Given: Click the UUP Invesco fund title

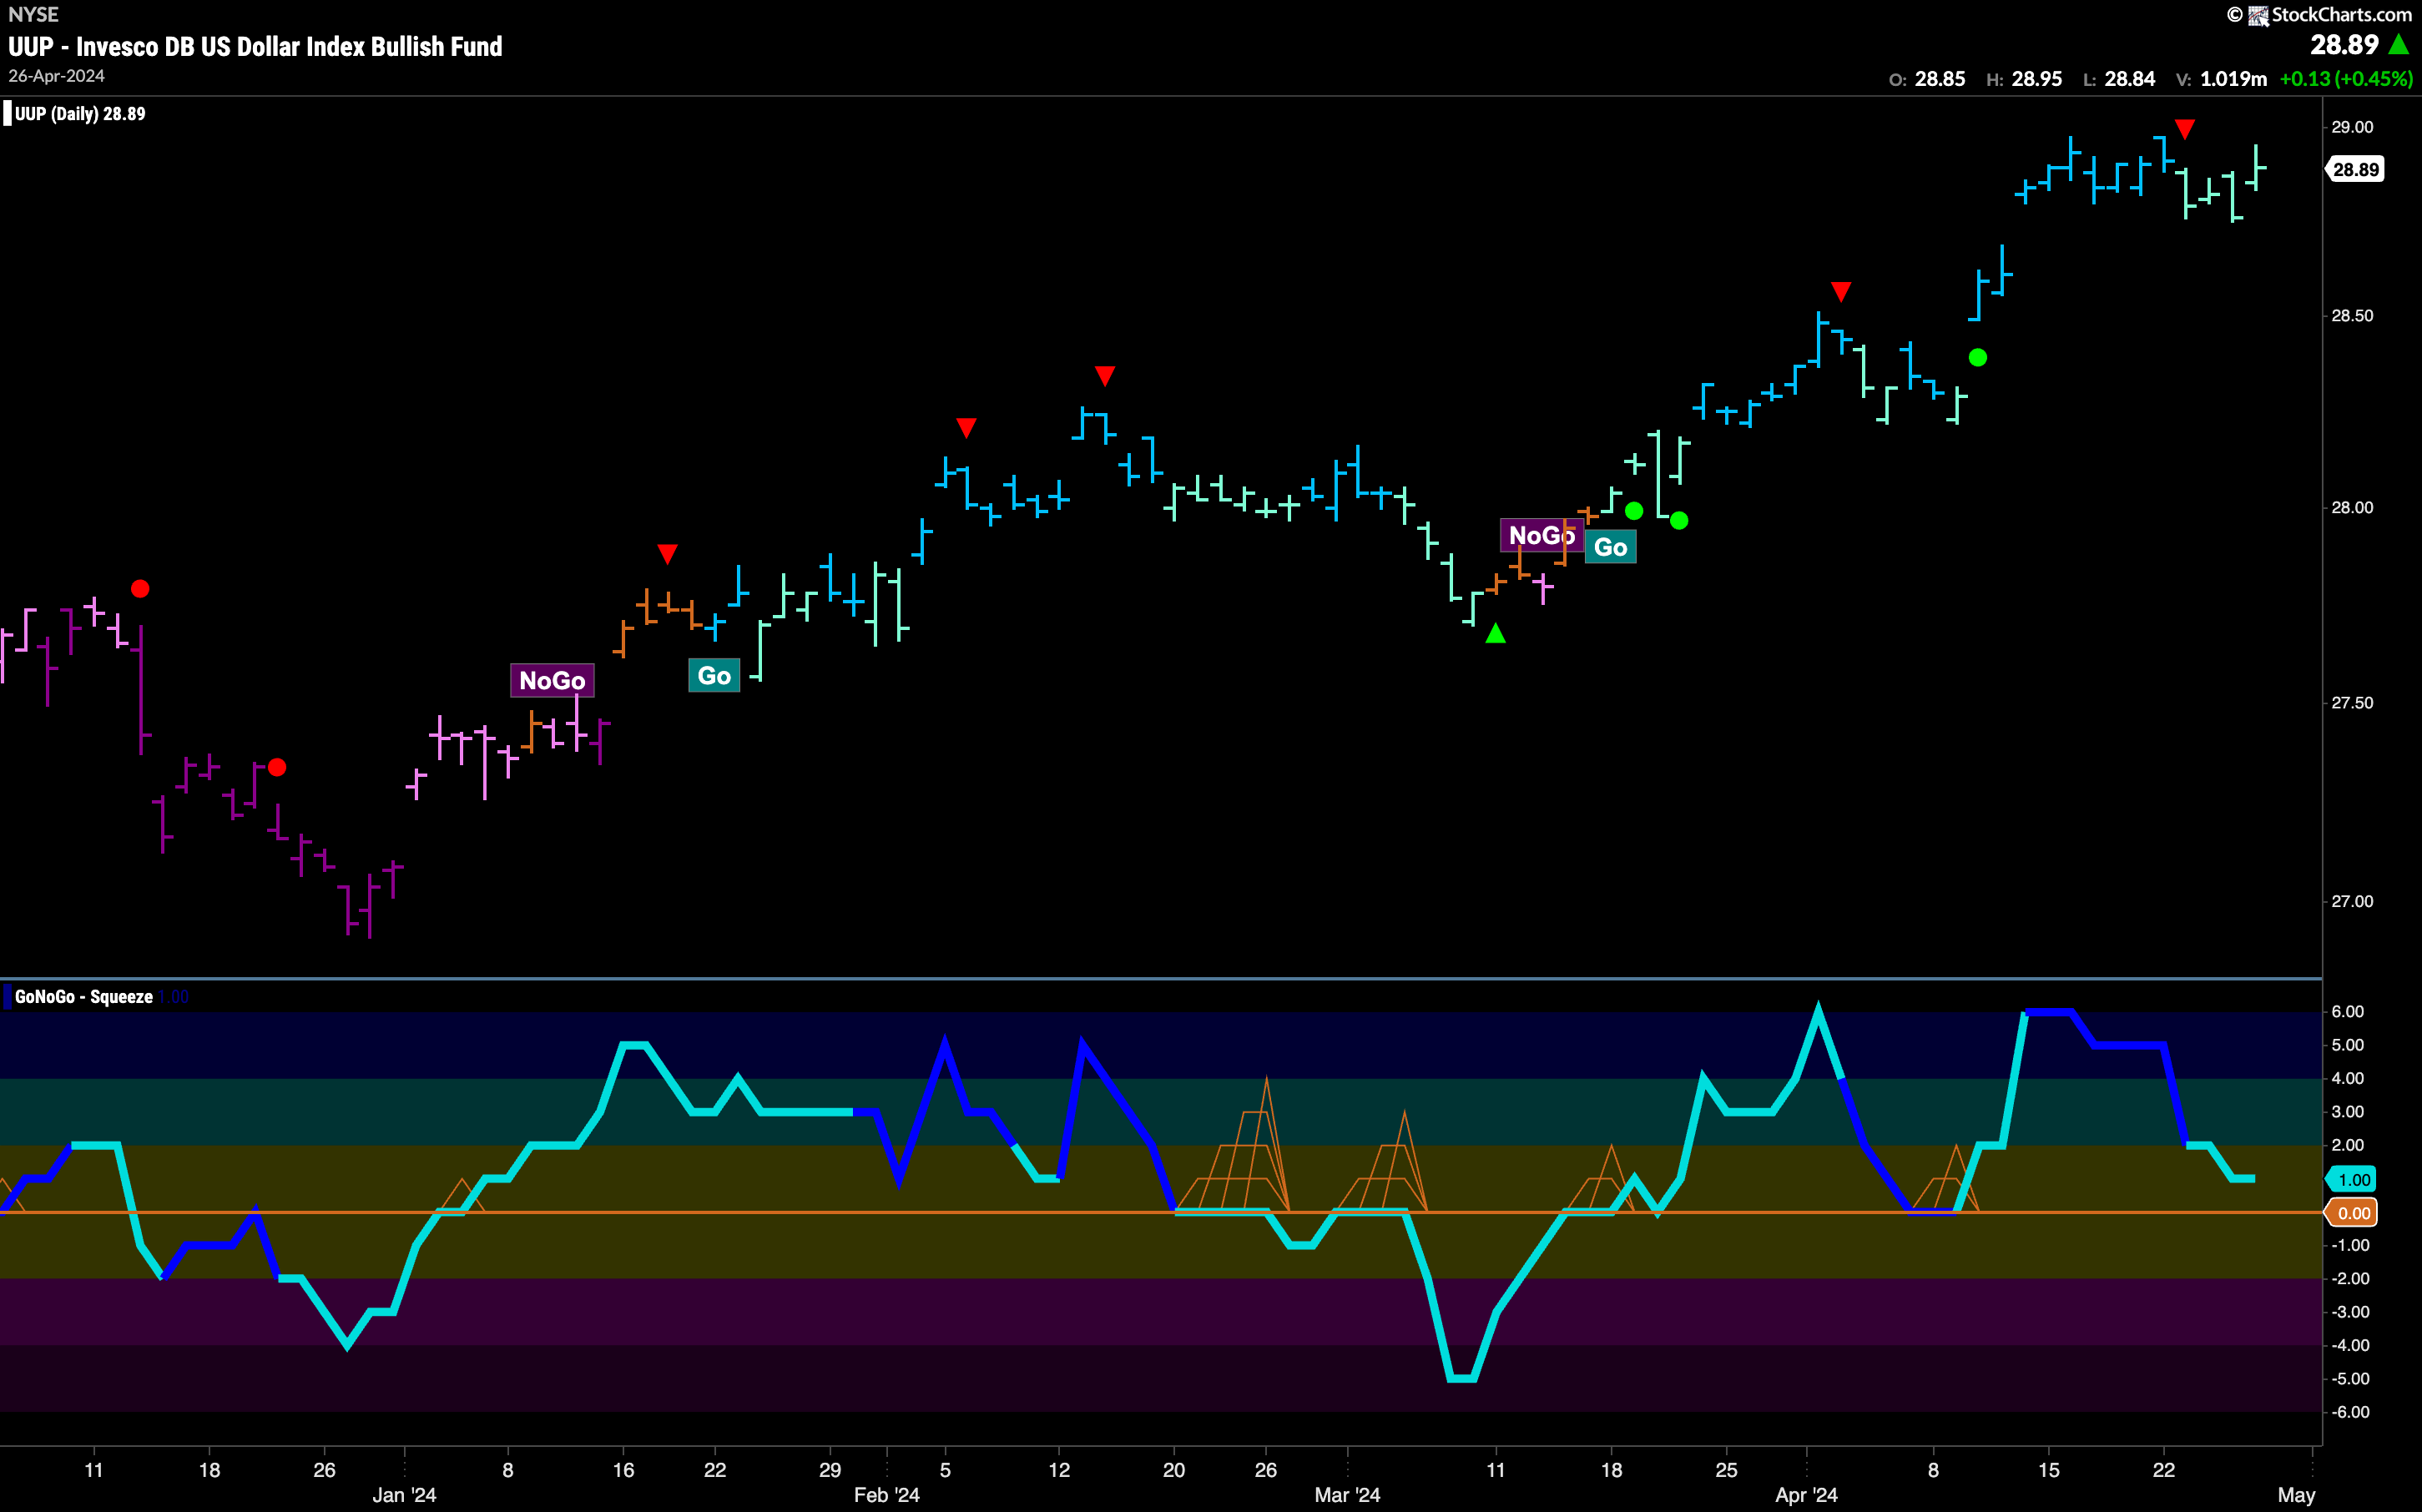Looking at the screenshot, I should tap(255, 46).
